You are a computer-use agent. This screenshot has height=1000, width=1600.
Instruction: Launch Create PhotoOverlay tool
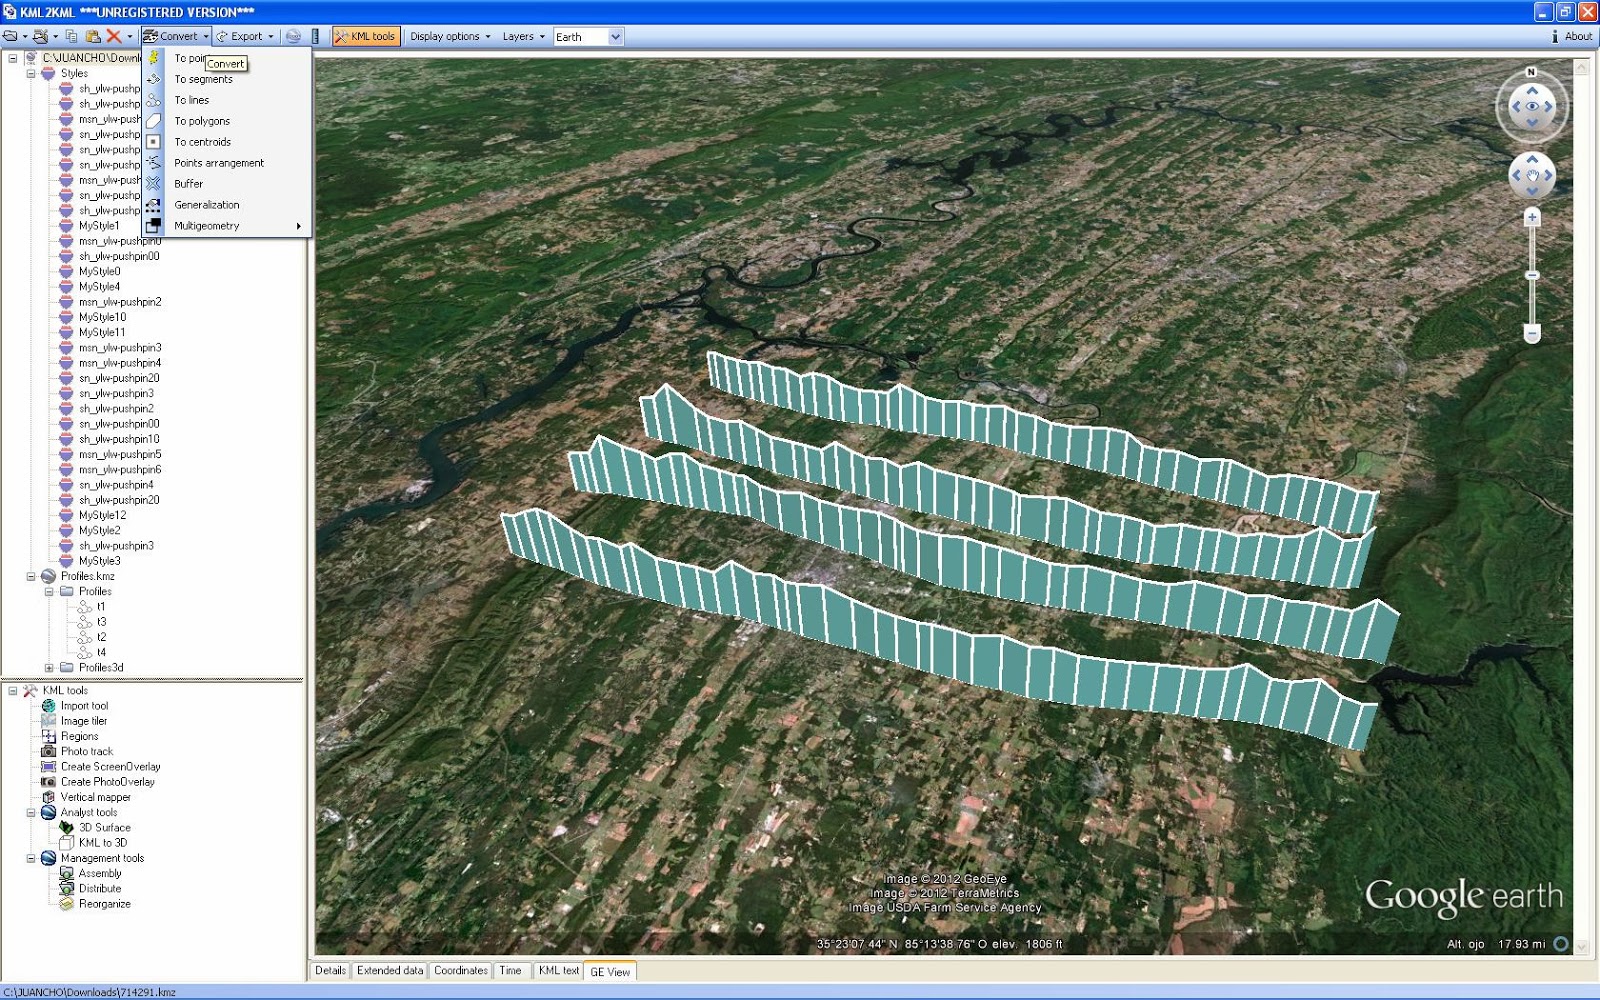pyautogui.click(x=107, y=782)
